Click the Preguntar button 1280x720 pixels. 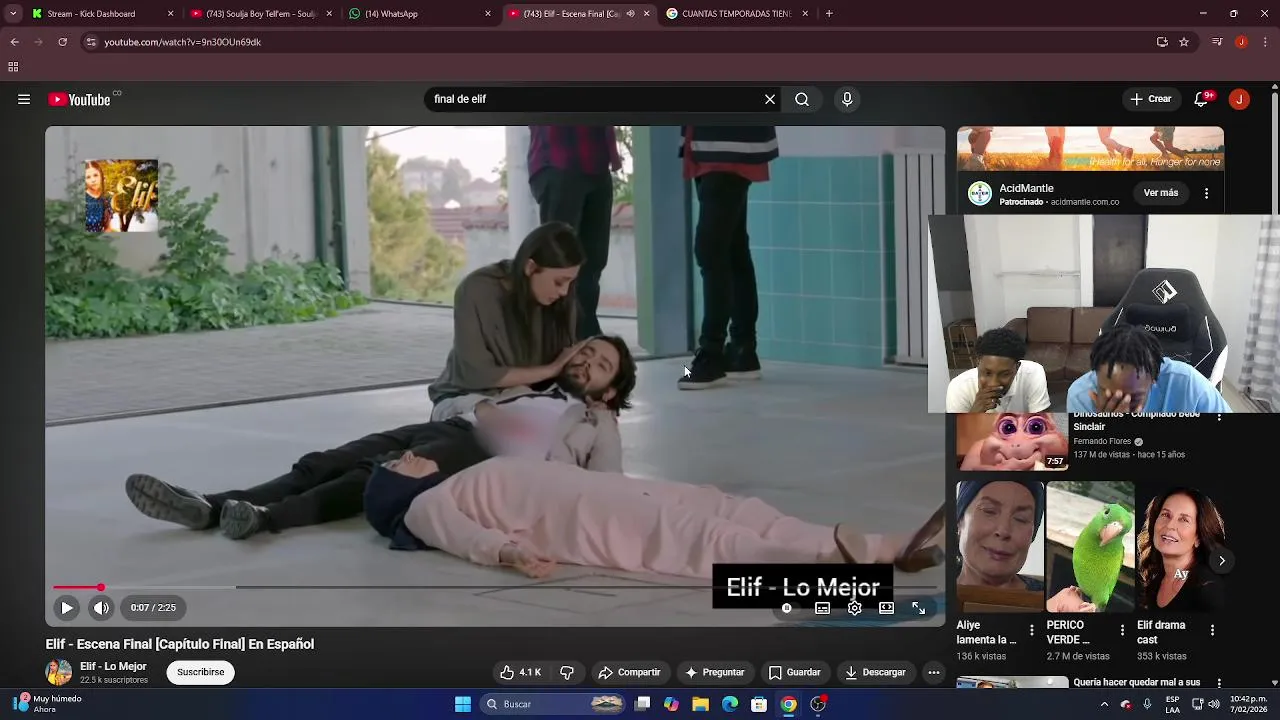click(714, 672)
